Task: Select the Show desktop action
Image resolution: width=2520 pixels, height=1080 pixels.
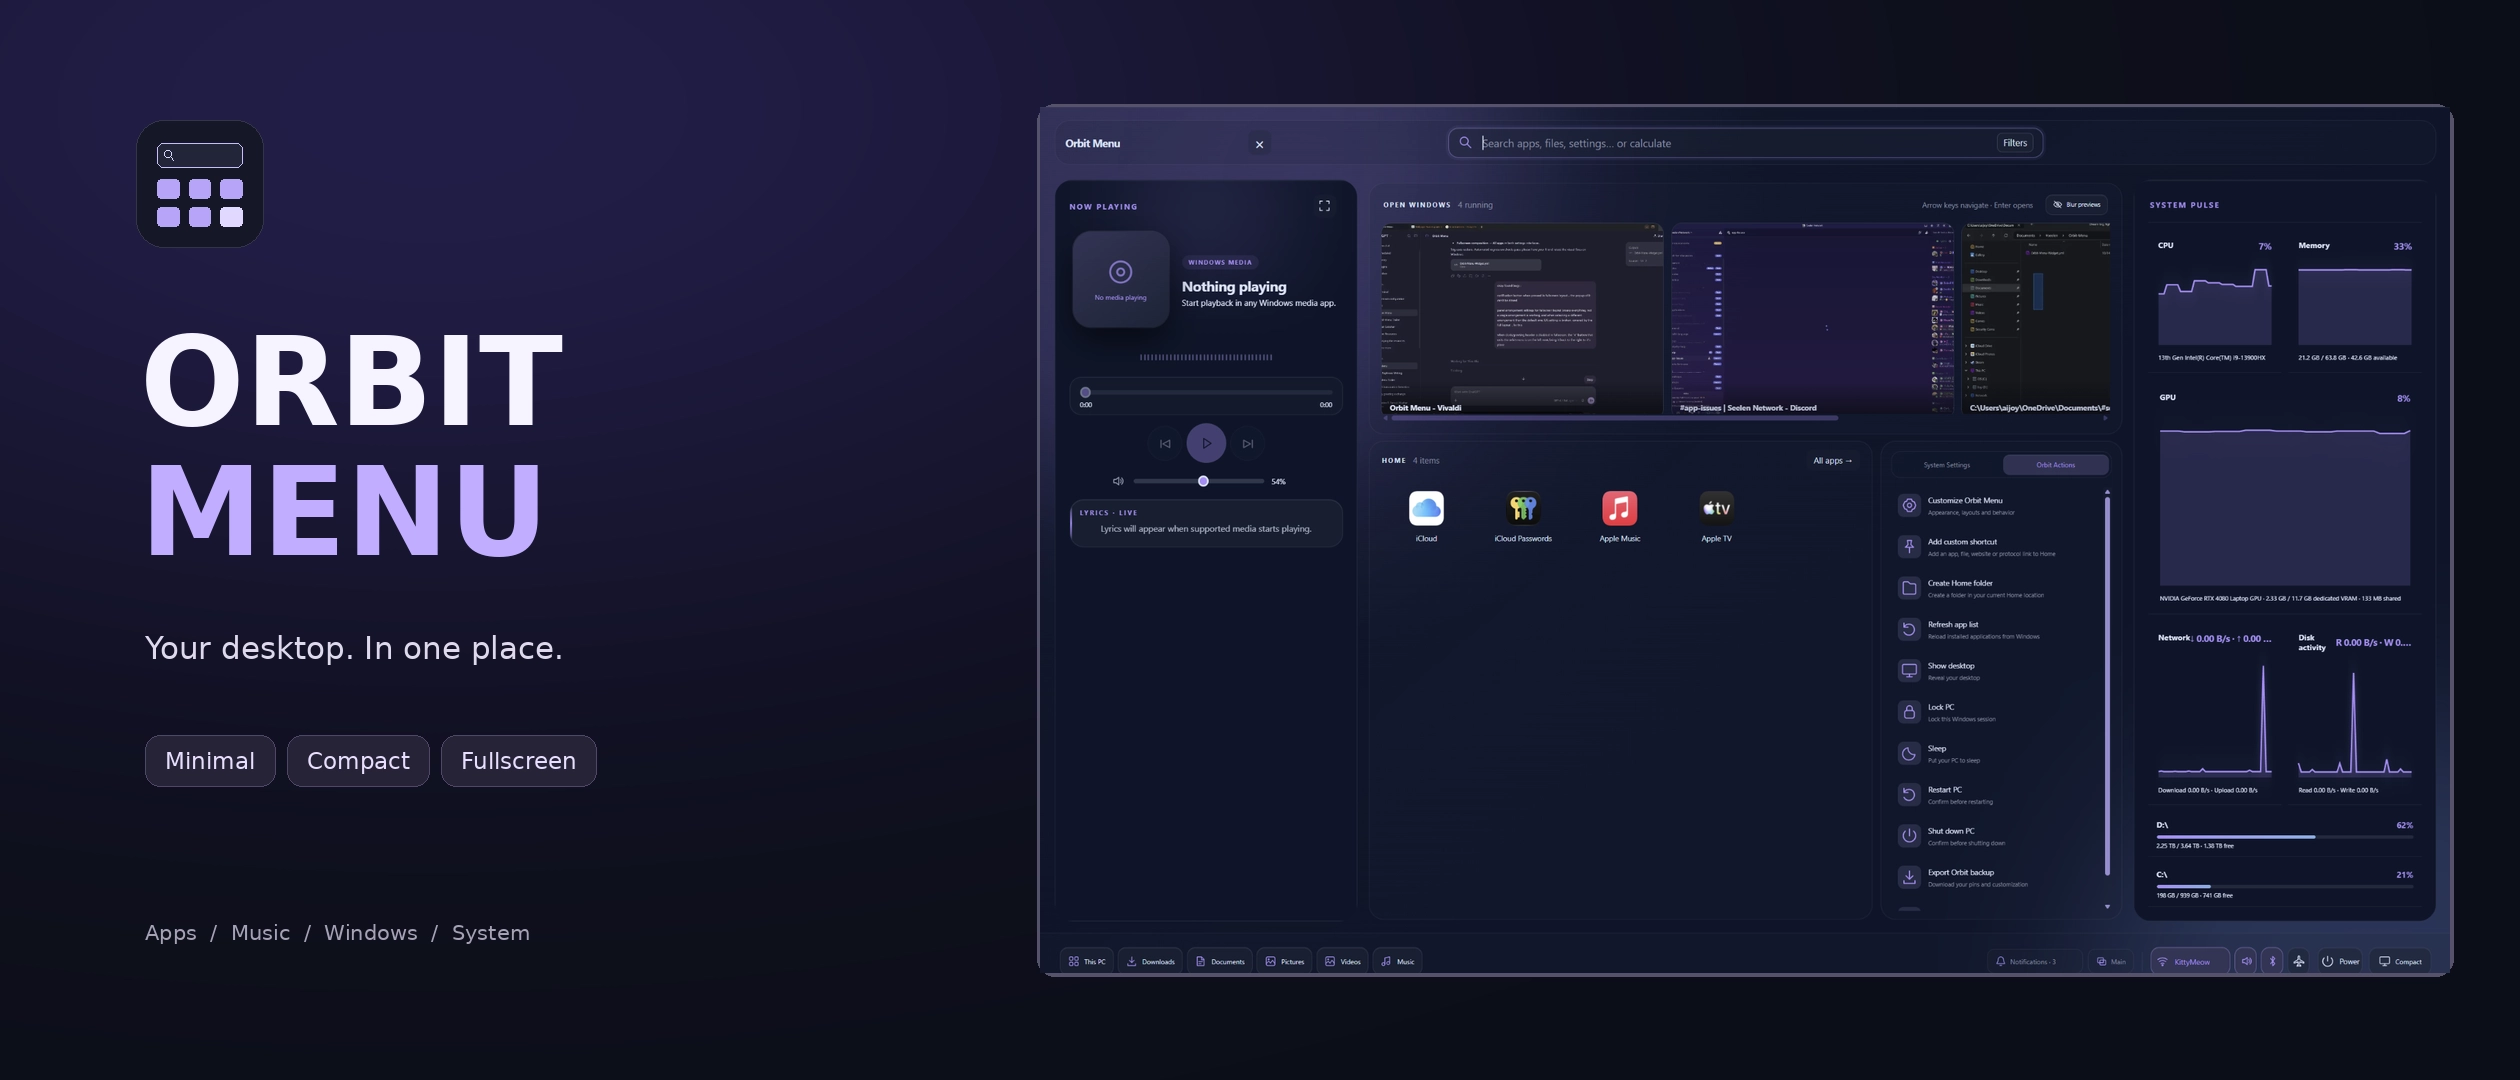Action: point(1996,671)
